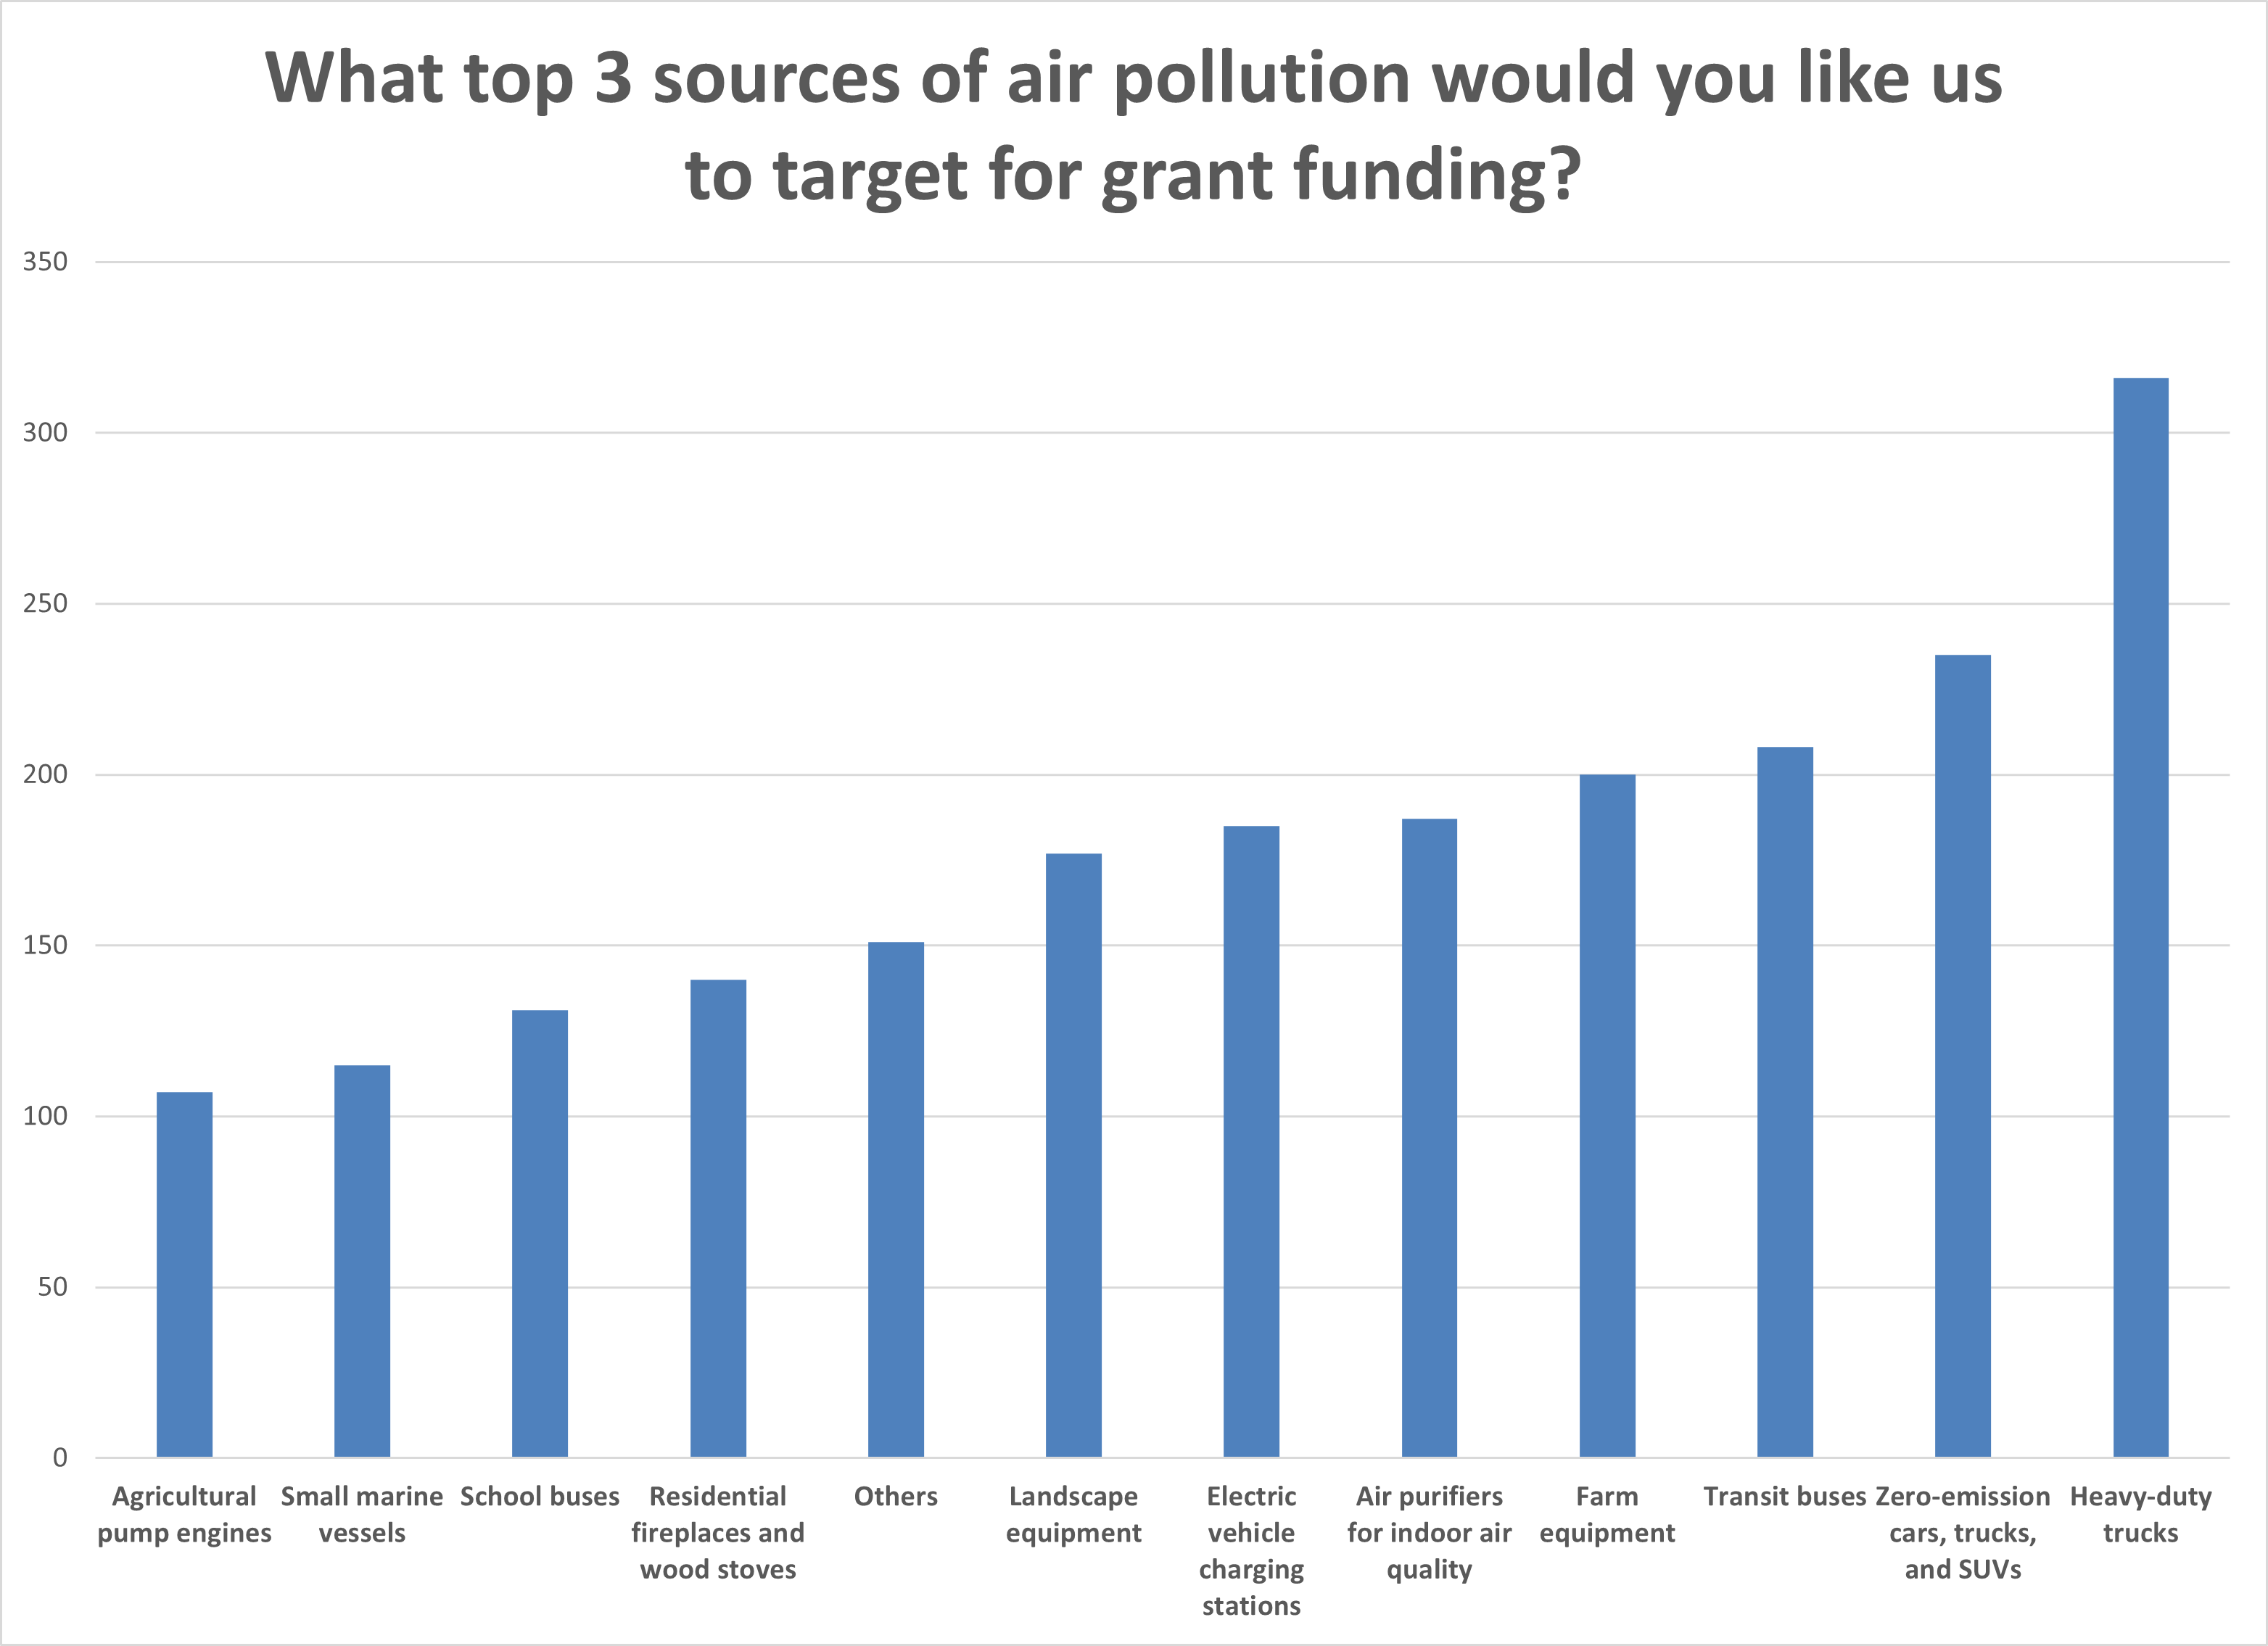Click the Landscape equipment bar
This screenshot has width=2268, height=1646.
point(1073,1155)
